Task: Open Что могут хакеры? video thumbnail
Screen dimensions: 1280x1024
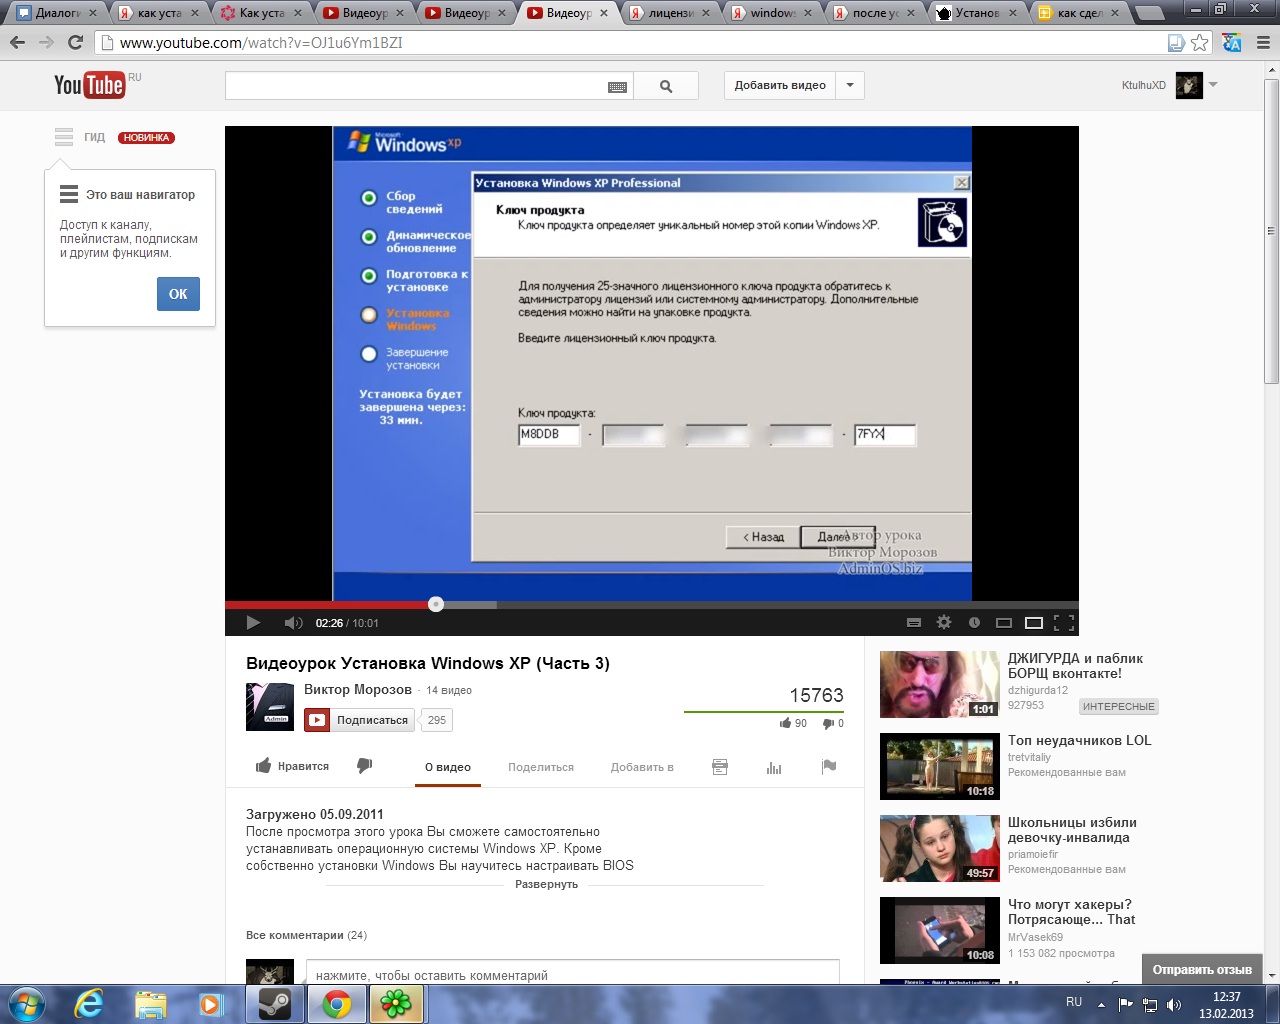Action: pos(940,931)
